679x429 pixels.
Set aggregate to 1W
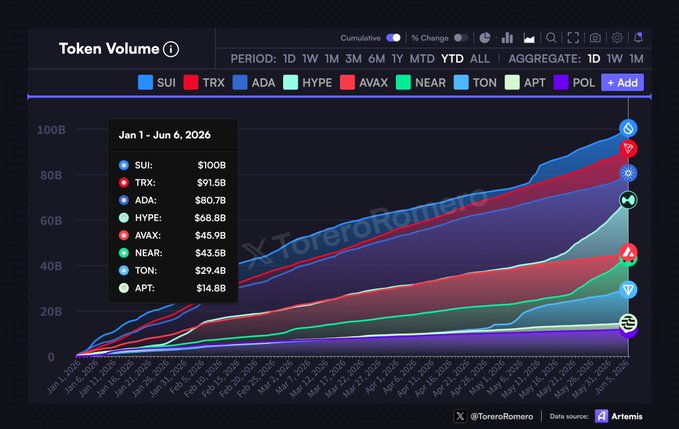[x=614, y=59]
